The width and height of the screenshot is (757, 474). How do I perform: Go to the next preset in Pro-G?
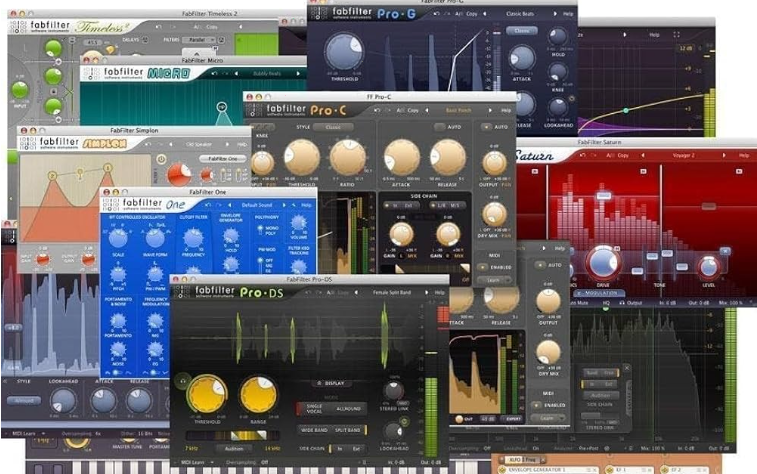(555, 14)
